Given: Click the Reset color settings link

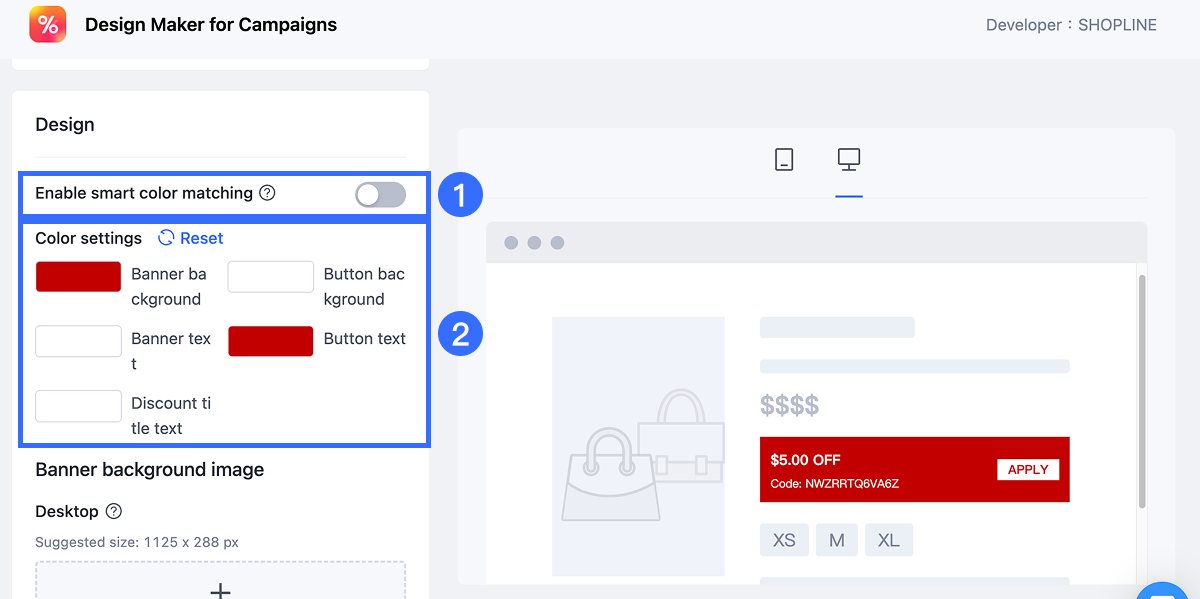Looking at the screenshot, I should [201, 238].
